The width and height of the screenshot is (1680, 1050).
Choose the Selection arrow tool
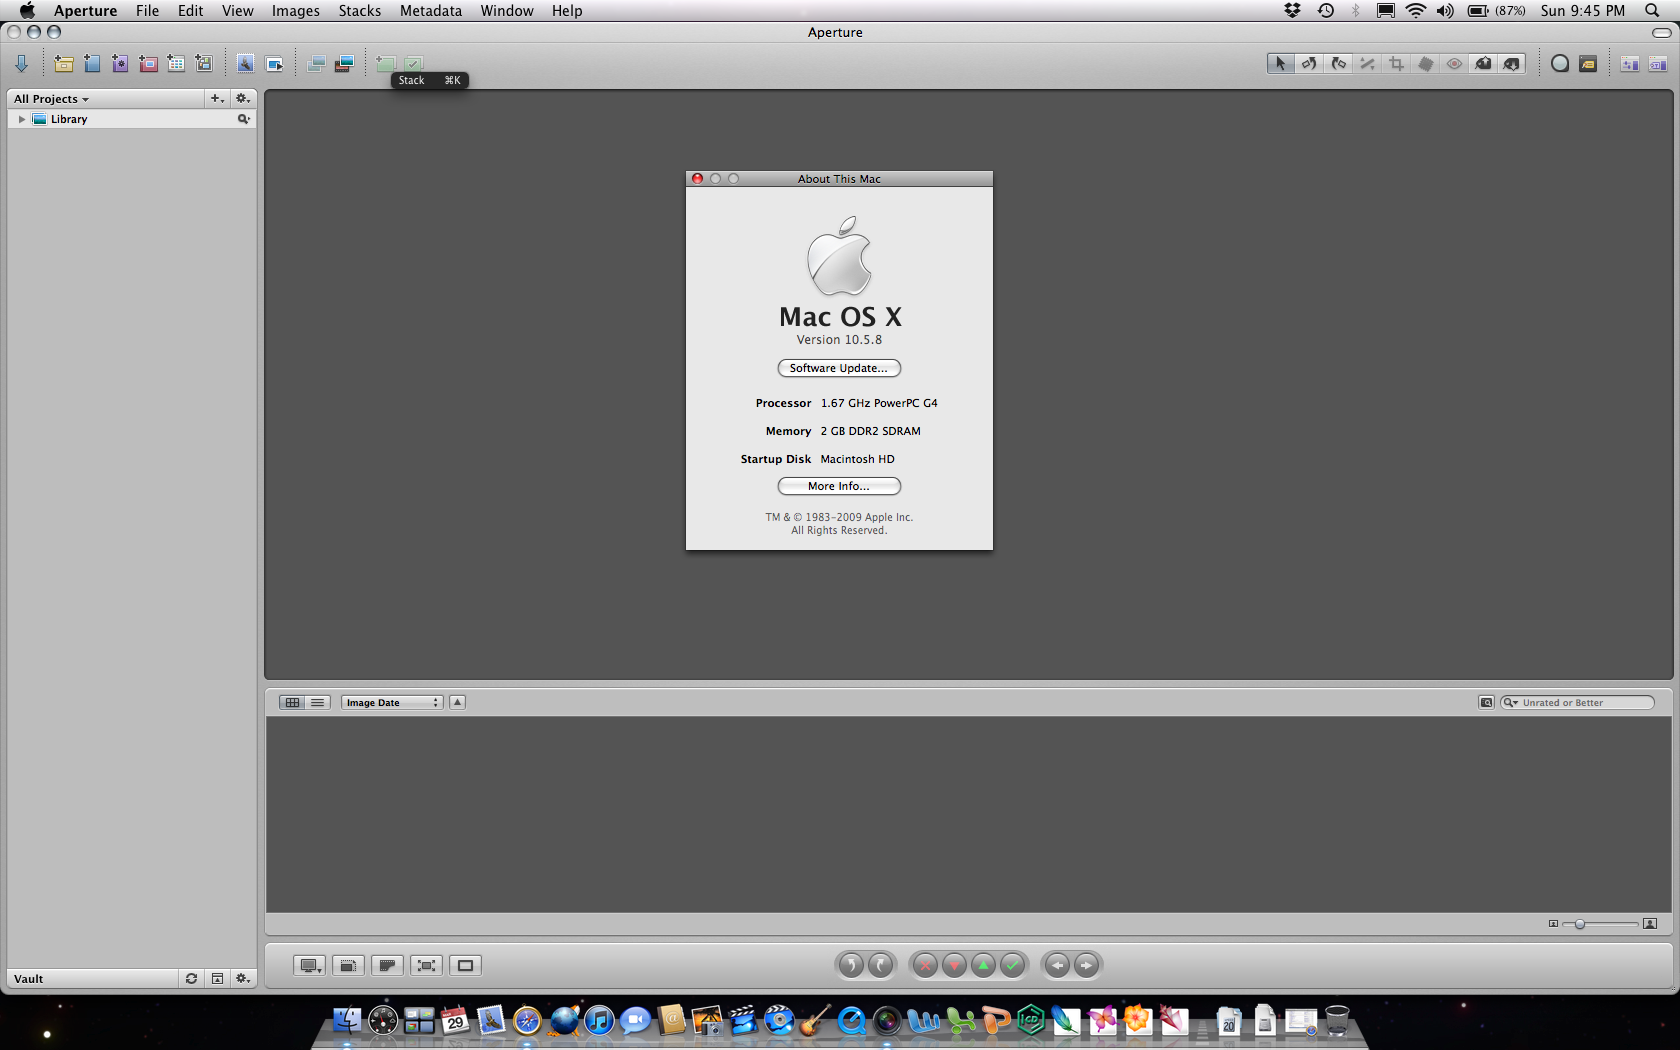point(1280,64)
